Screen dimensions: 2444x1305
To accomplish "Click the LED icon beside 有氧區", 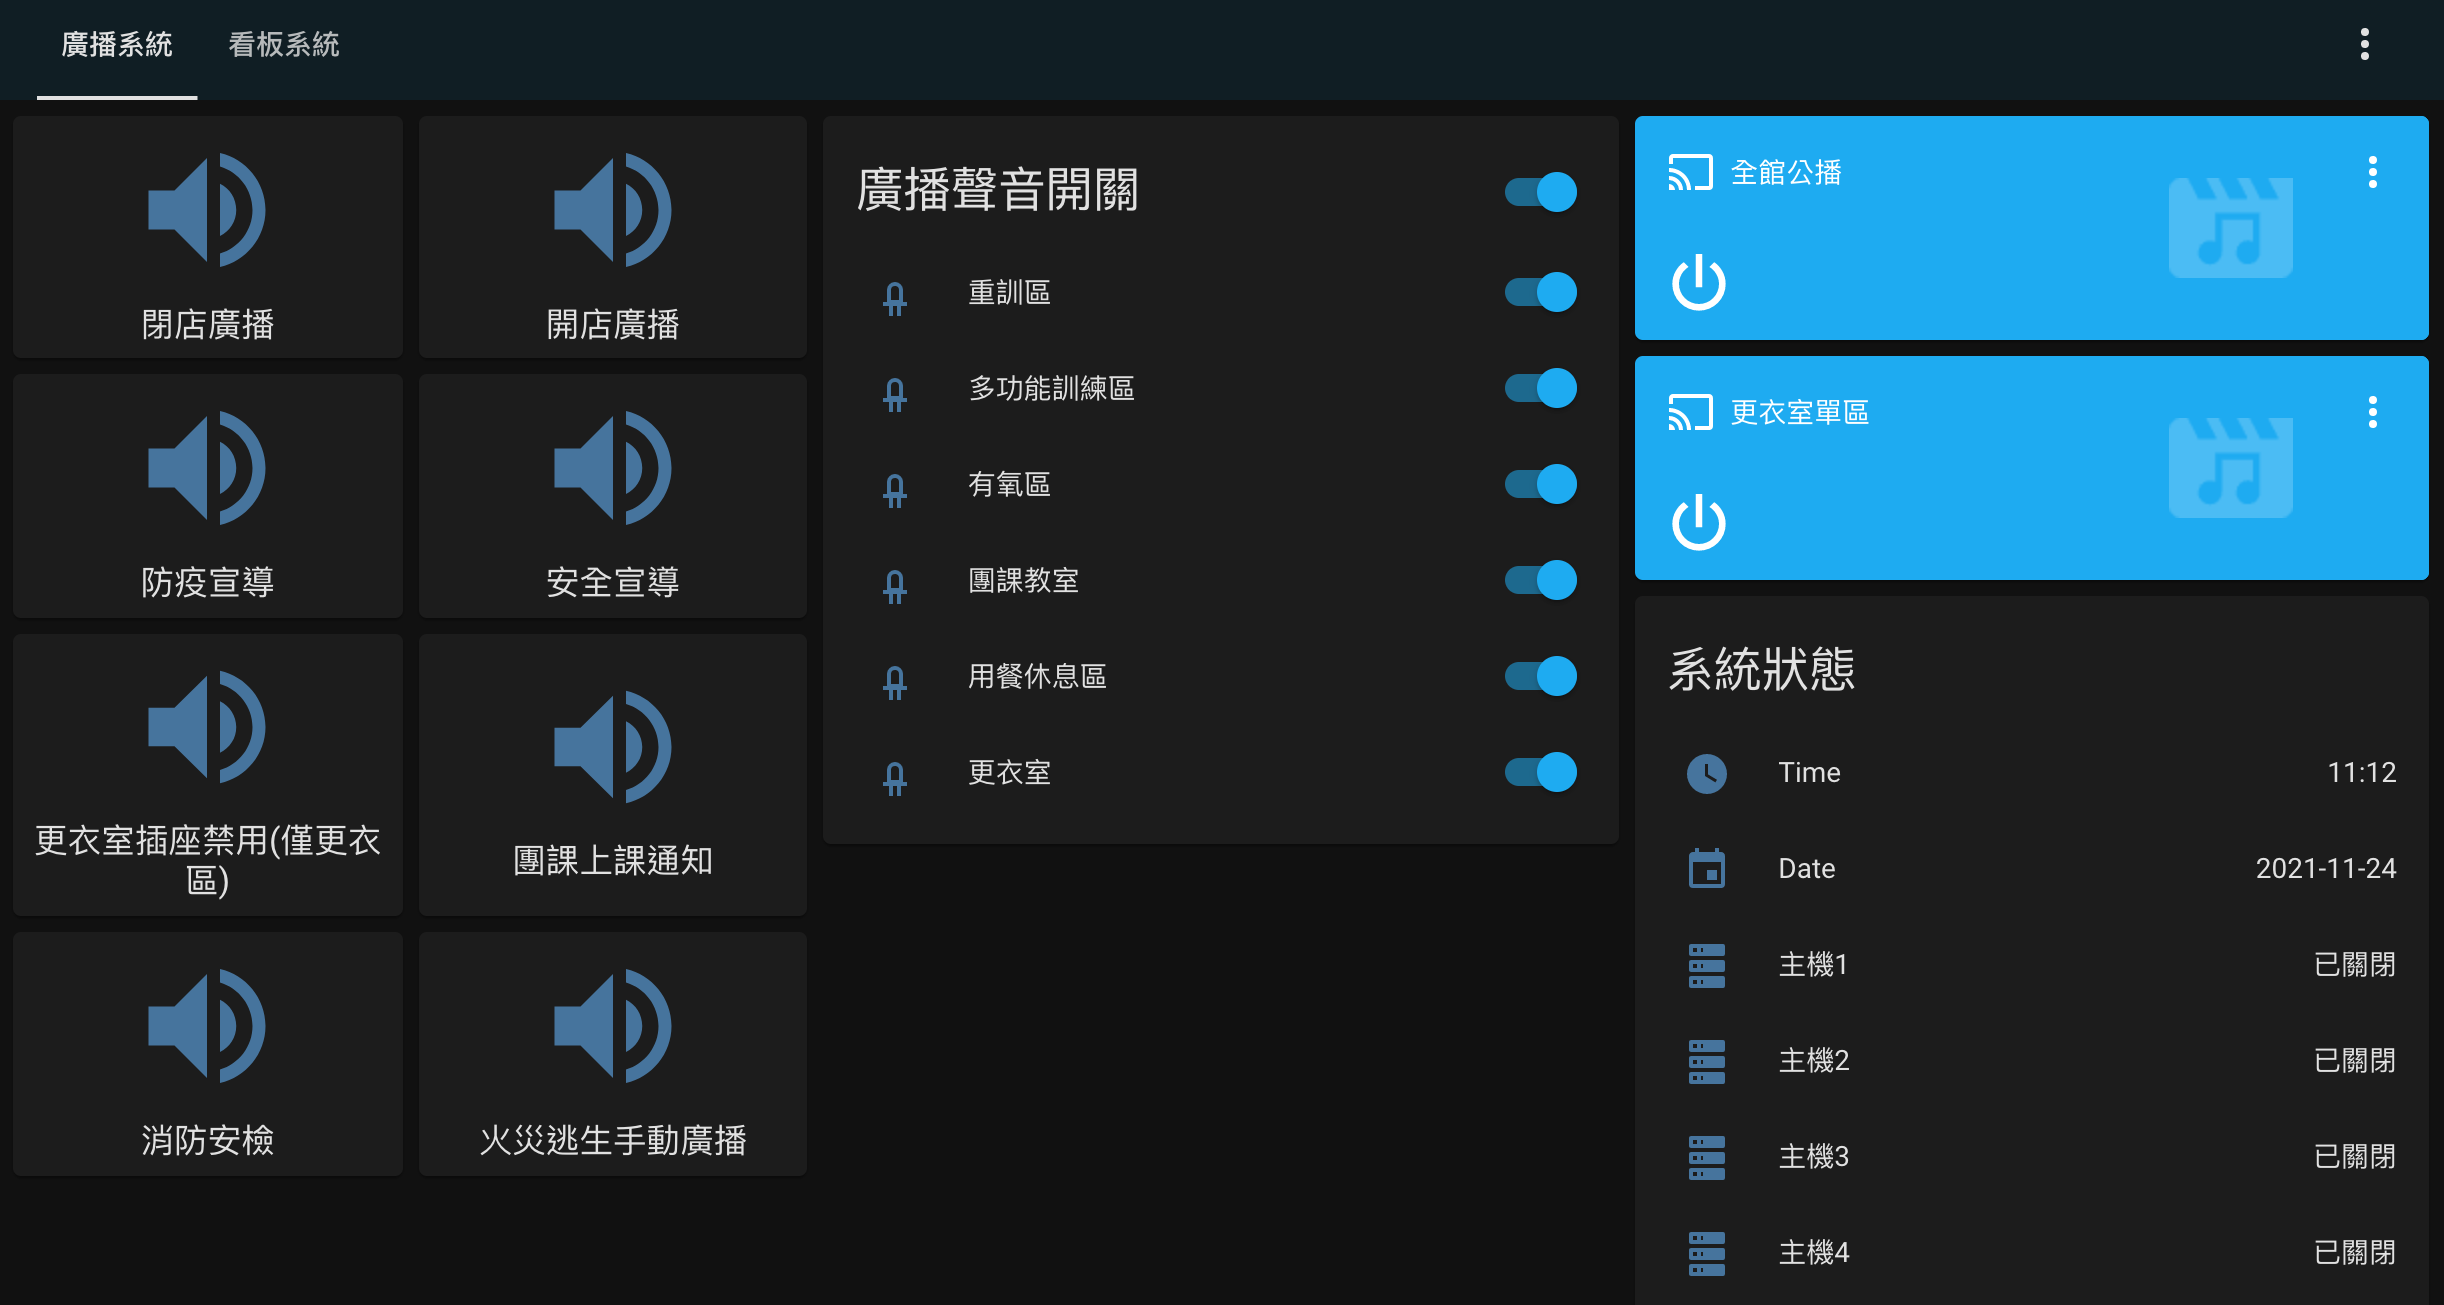I will pos(895,490).
